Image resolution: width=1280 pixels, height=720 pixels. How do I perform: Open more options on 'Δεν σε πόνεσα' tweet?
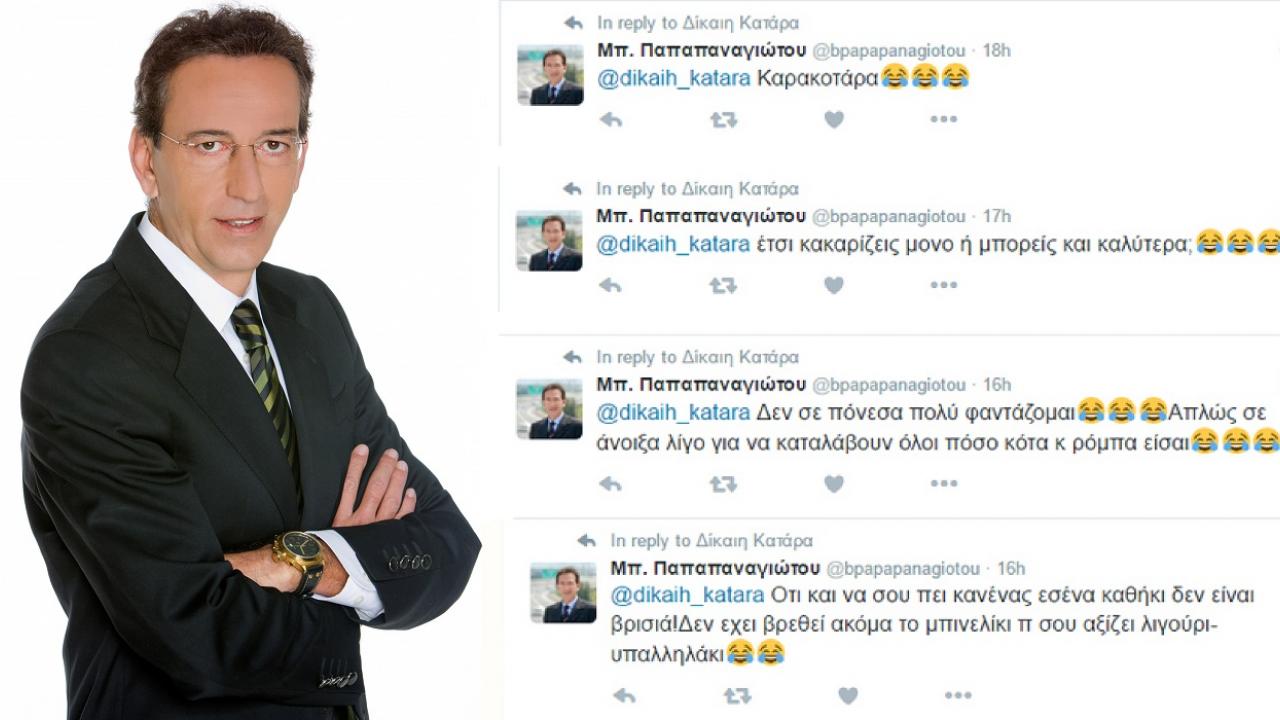click(944, 483)
